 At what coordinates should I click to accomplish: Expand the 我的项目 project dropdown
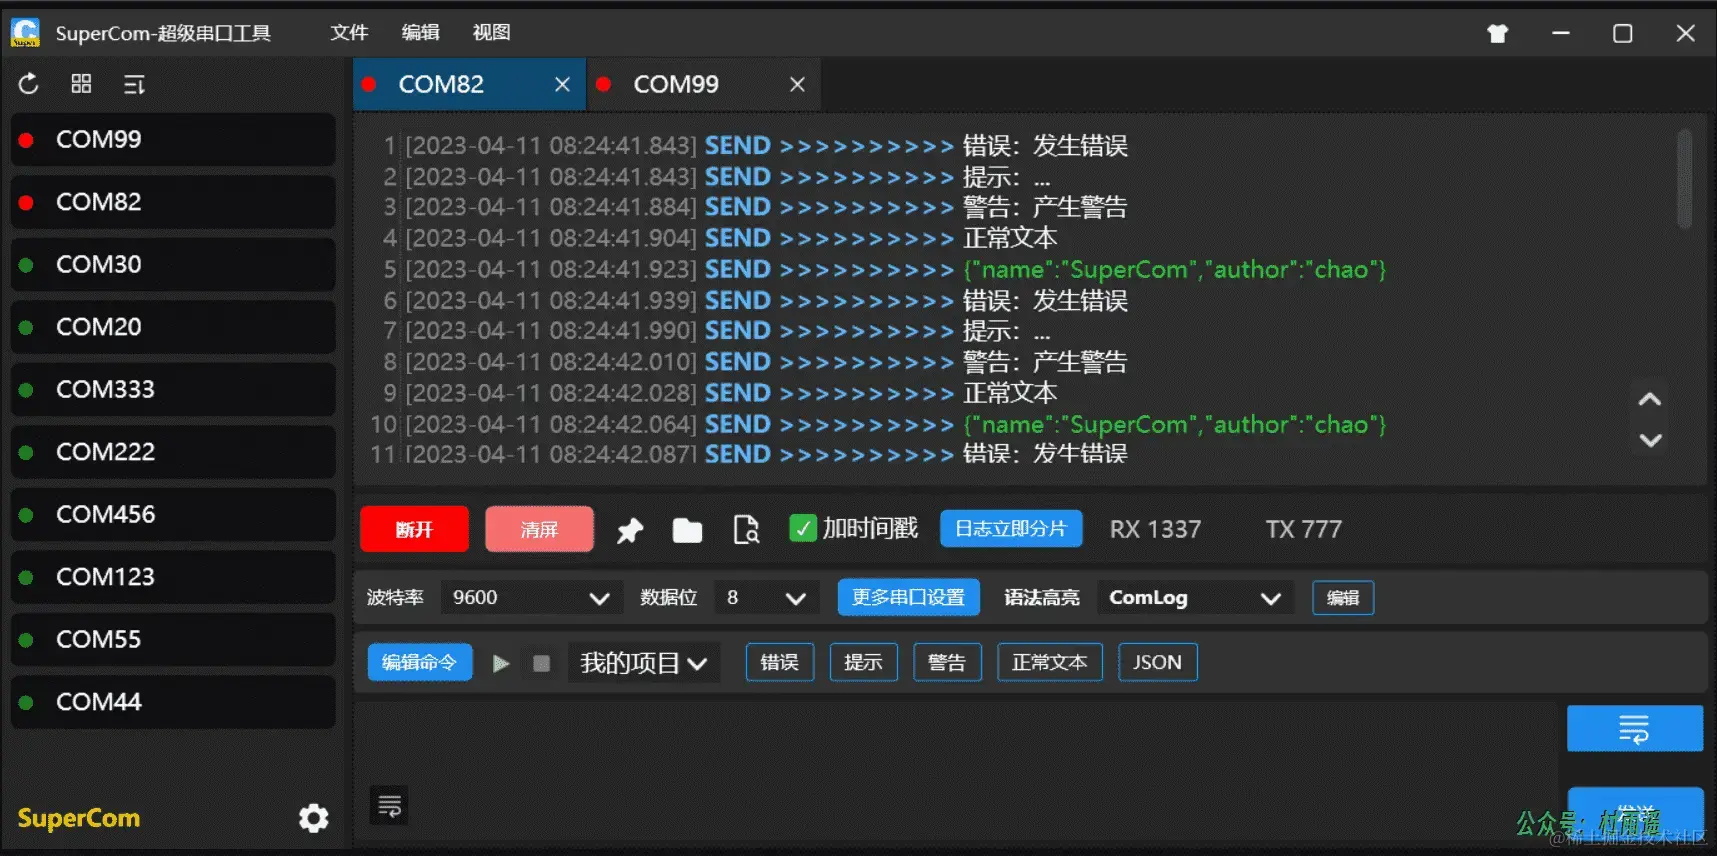pyautogui.click(x=644, y=663)
